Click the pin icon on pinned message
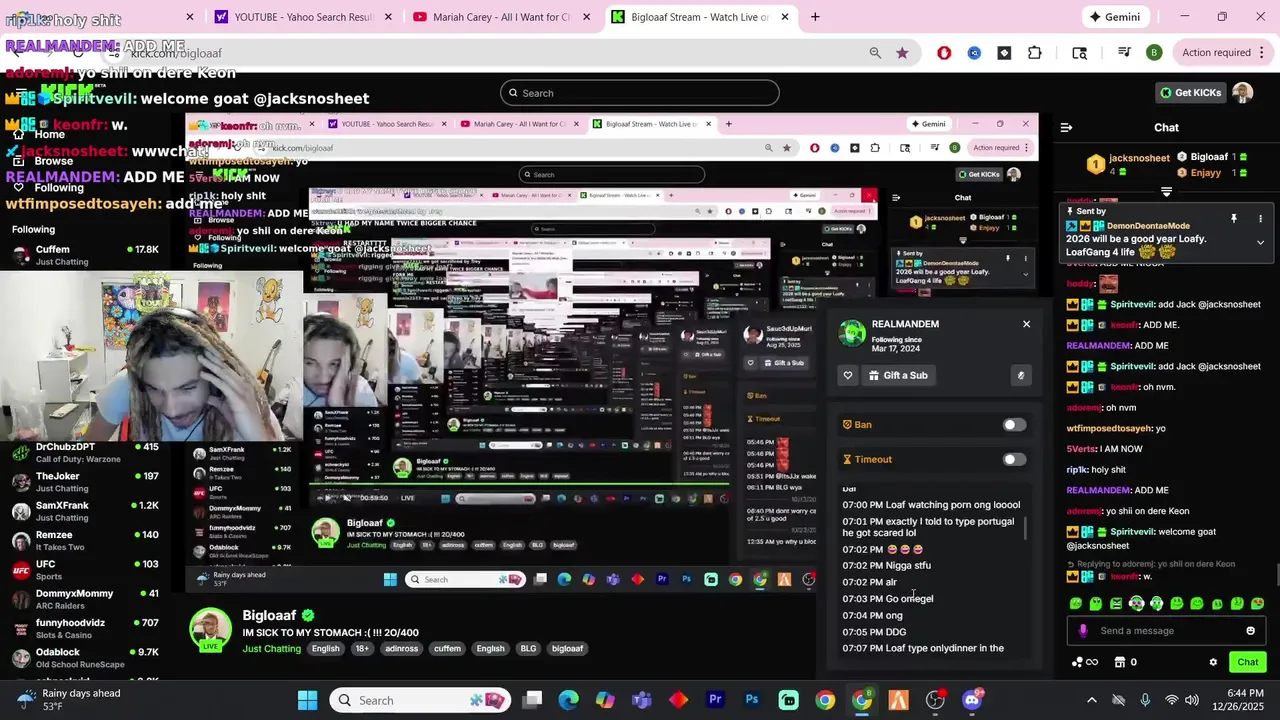1280x720 pixels. (1234, 218)
